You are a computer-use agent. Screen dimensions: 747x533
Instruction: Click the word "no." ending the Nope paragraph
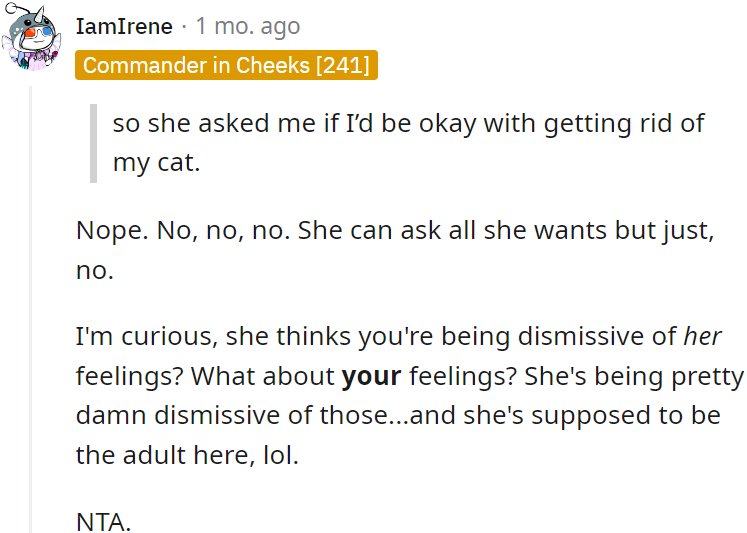click(95, 271)
